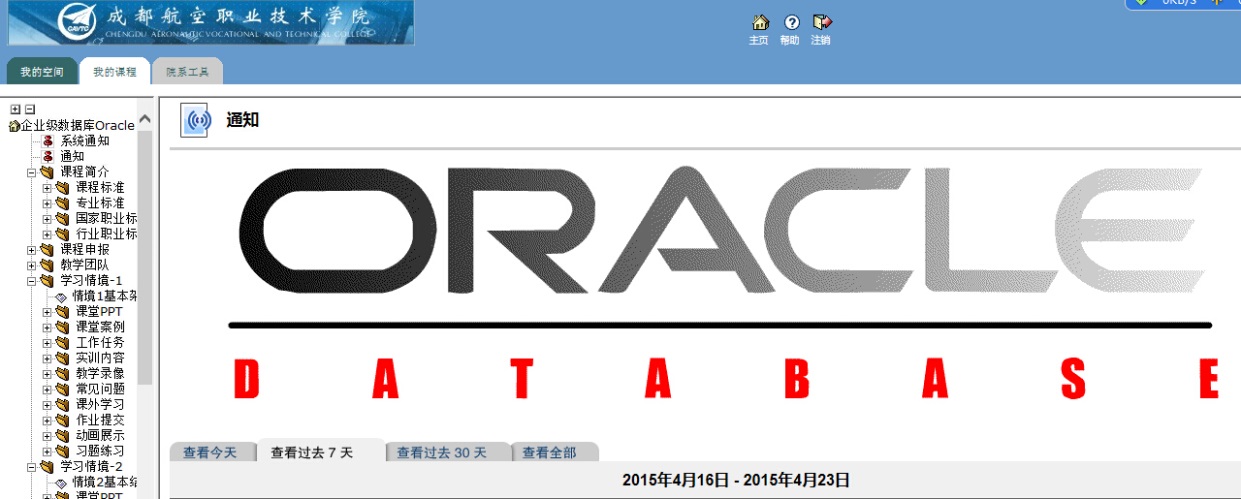This screenshot has height=499, width=1241.
Task: Click the 系统通知 pin icon
Action: [x=47, y=141]
